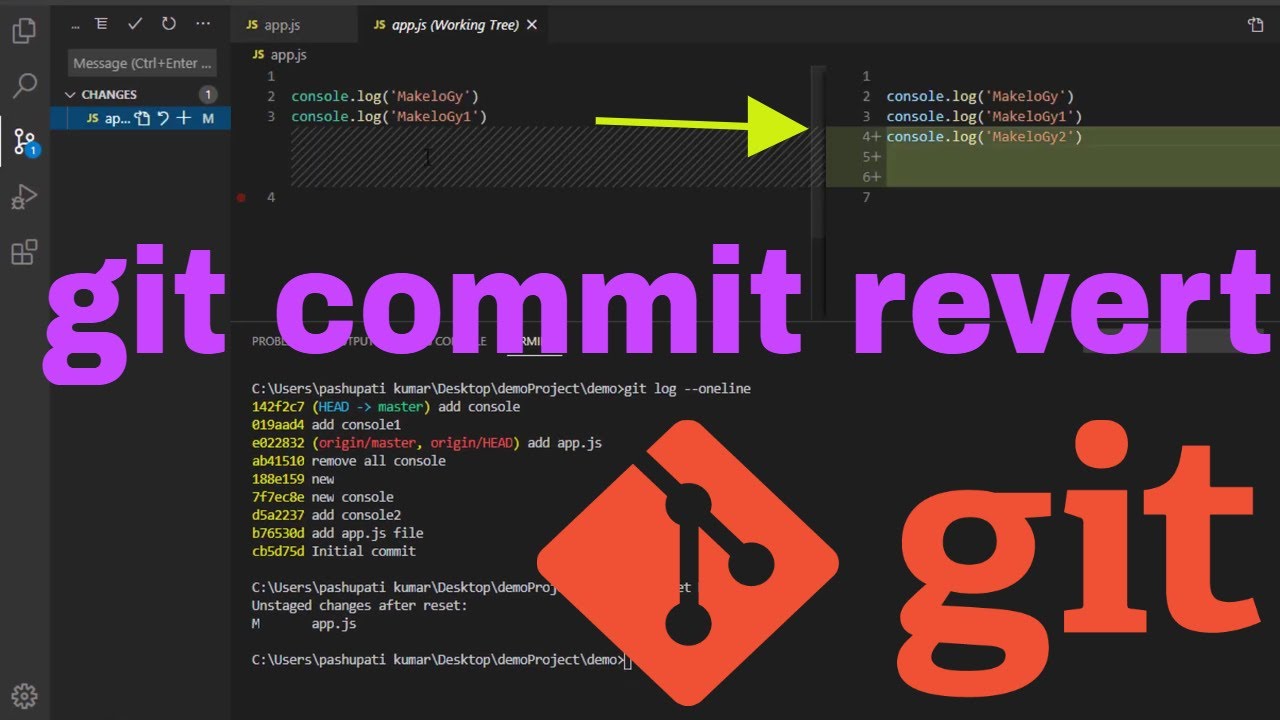Screen dimensions: 1280x720
Task: Click the '188e159 new' terminal line
Action: [x=293, y=479]
